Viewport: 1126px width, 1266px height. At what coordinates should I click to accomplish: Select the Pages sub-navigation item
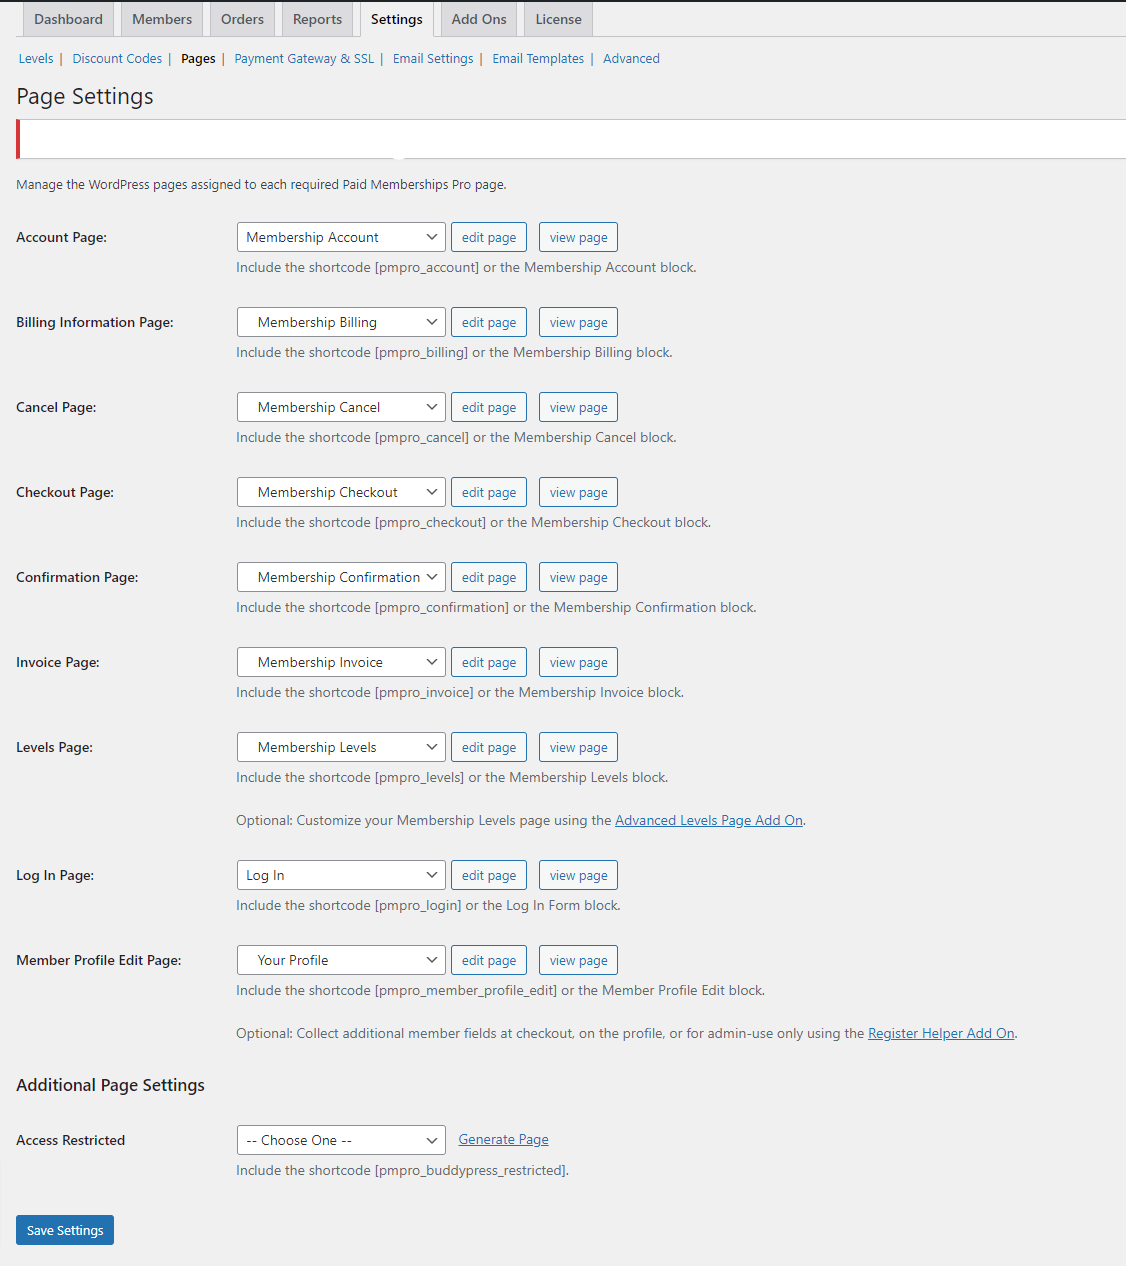[x=198, y=59]
